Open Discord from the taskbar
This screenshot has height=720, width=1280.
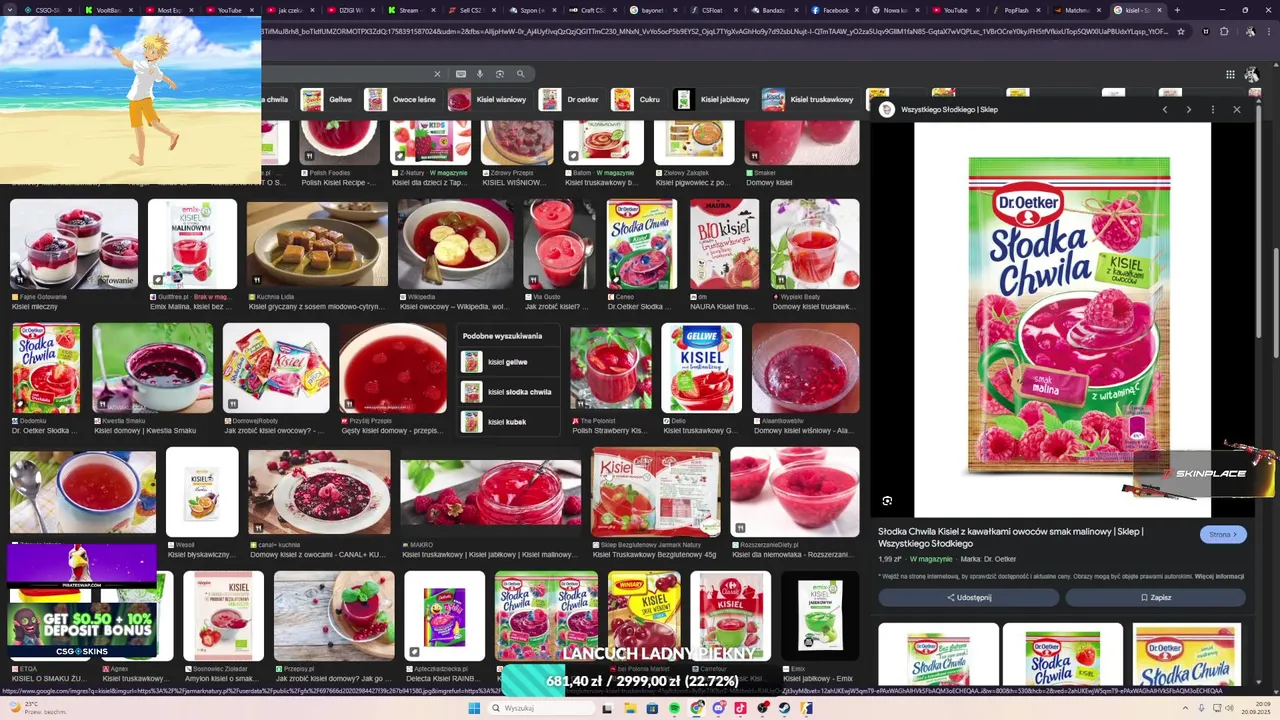(x=719, y=708)
